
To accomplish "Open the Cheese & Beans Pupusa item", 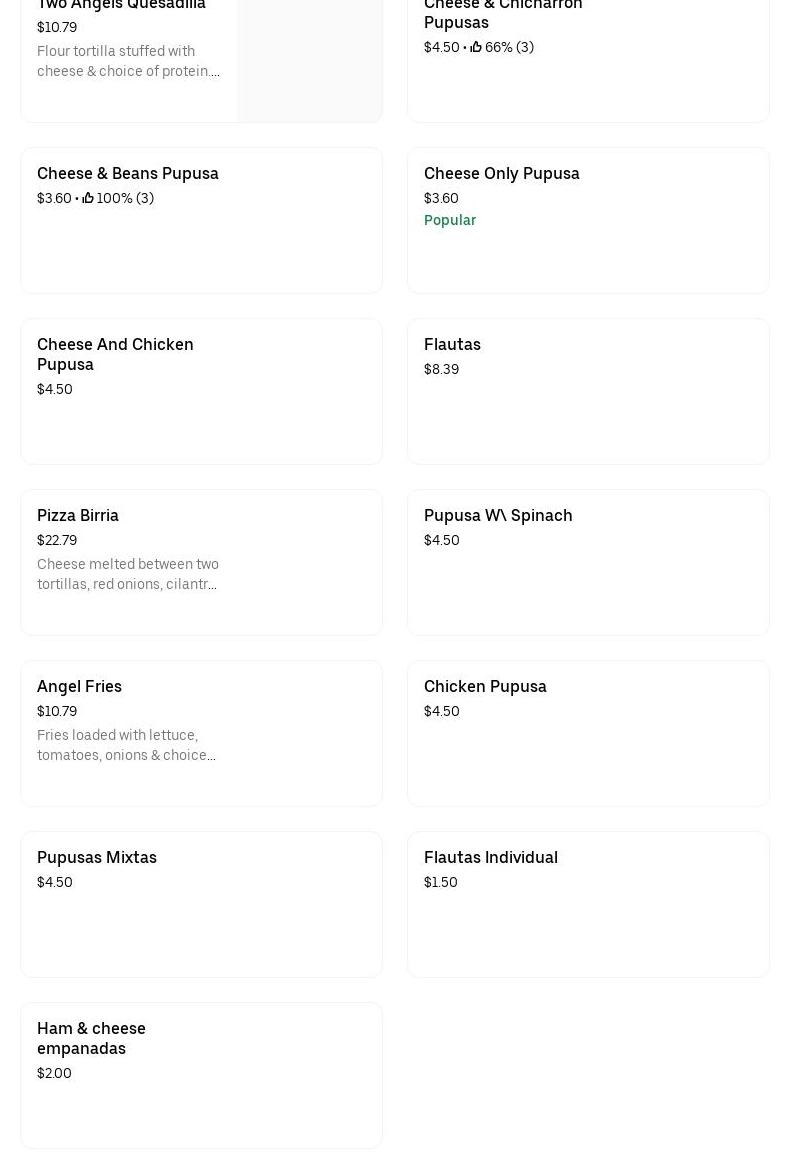I will pos(200,220).
